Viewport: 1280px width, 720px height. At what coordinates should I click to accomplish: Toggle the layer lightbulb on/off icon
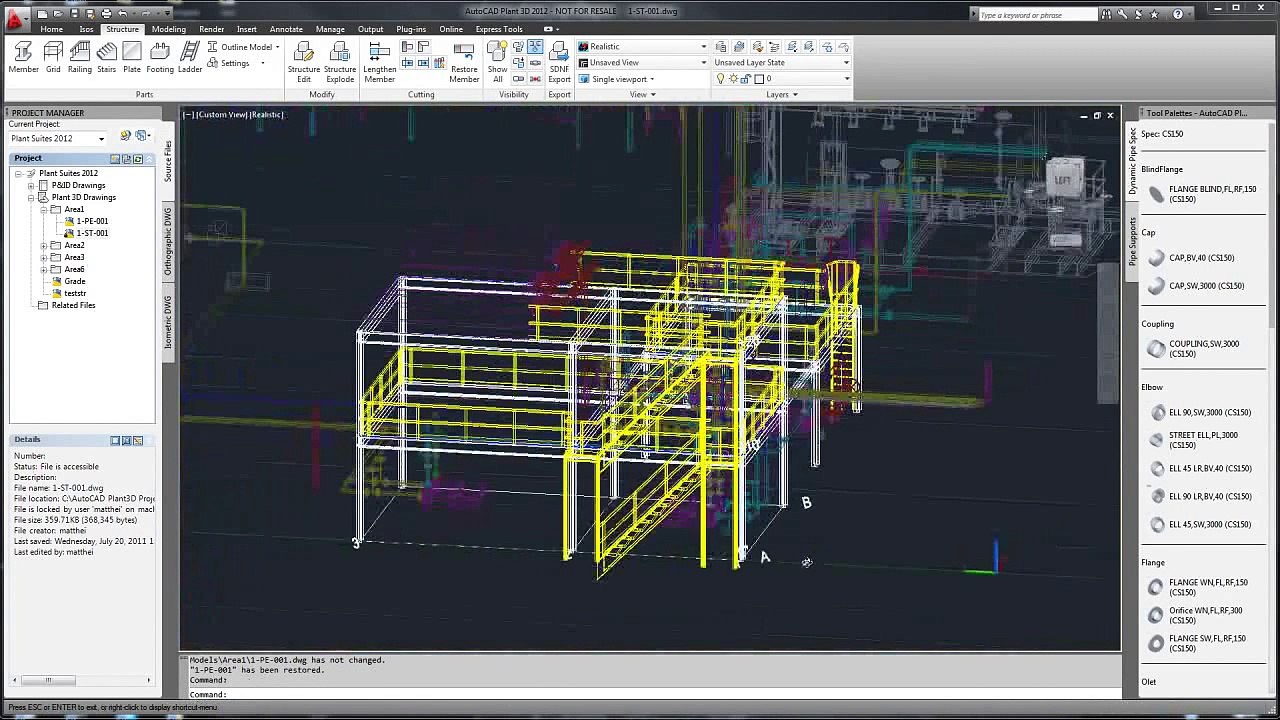720,78
